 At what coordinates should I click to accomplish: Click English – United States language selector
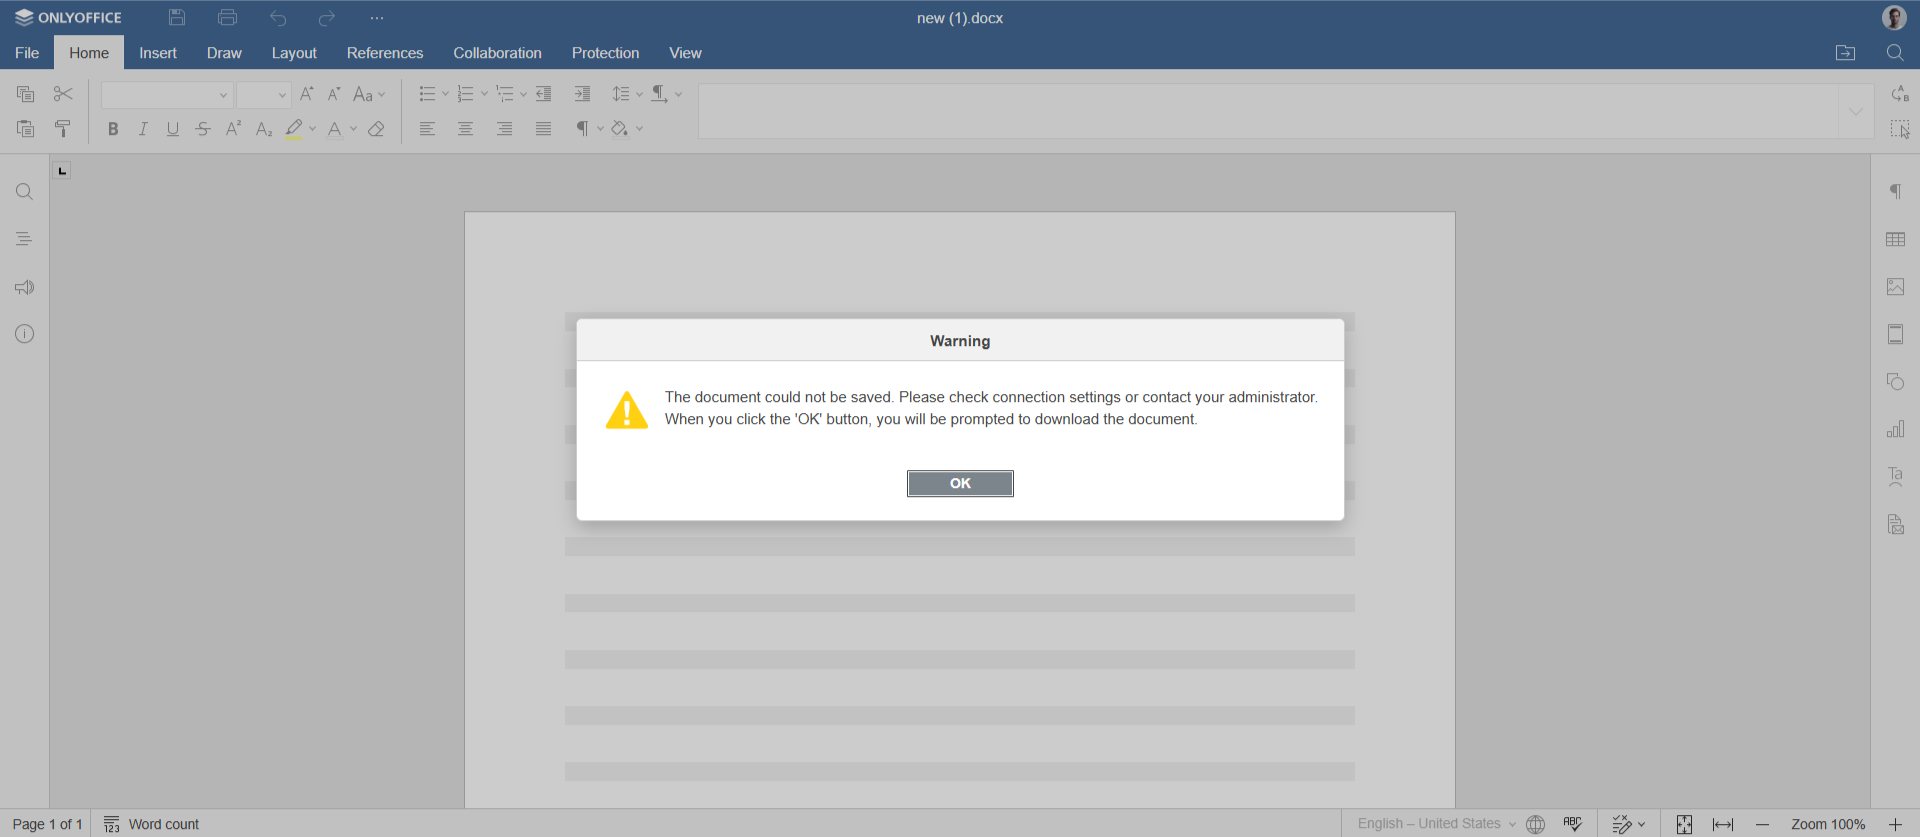point(1436,824)
